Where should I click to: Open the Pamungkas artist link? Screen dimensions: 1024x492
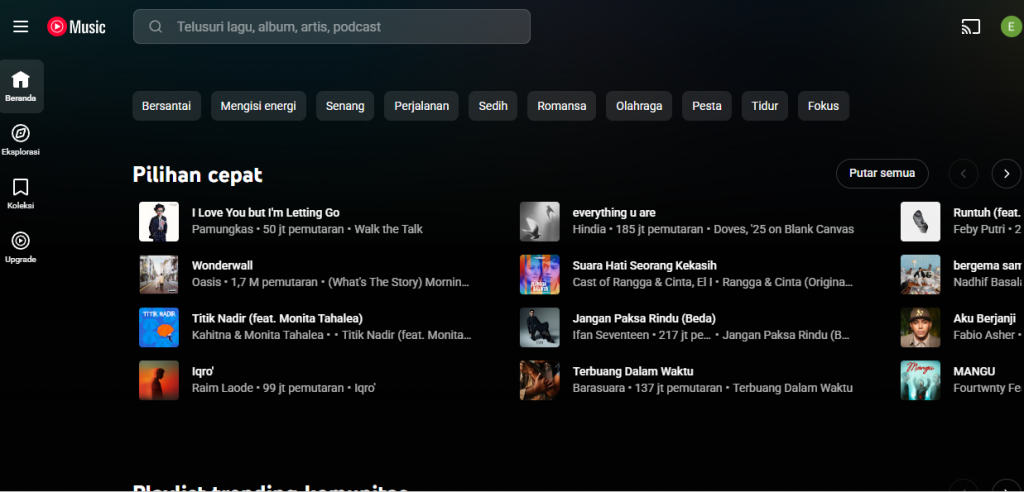coord(222,229)
